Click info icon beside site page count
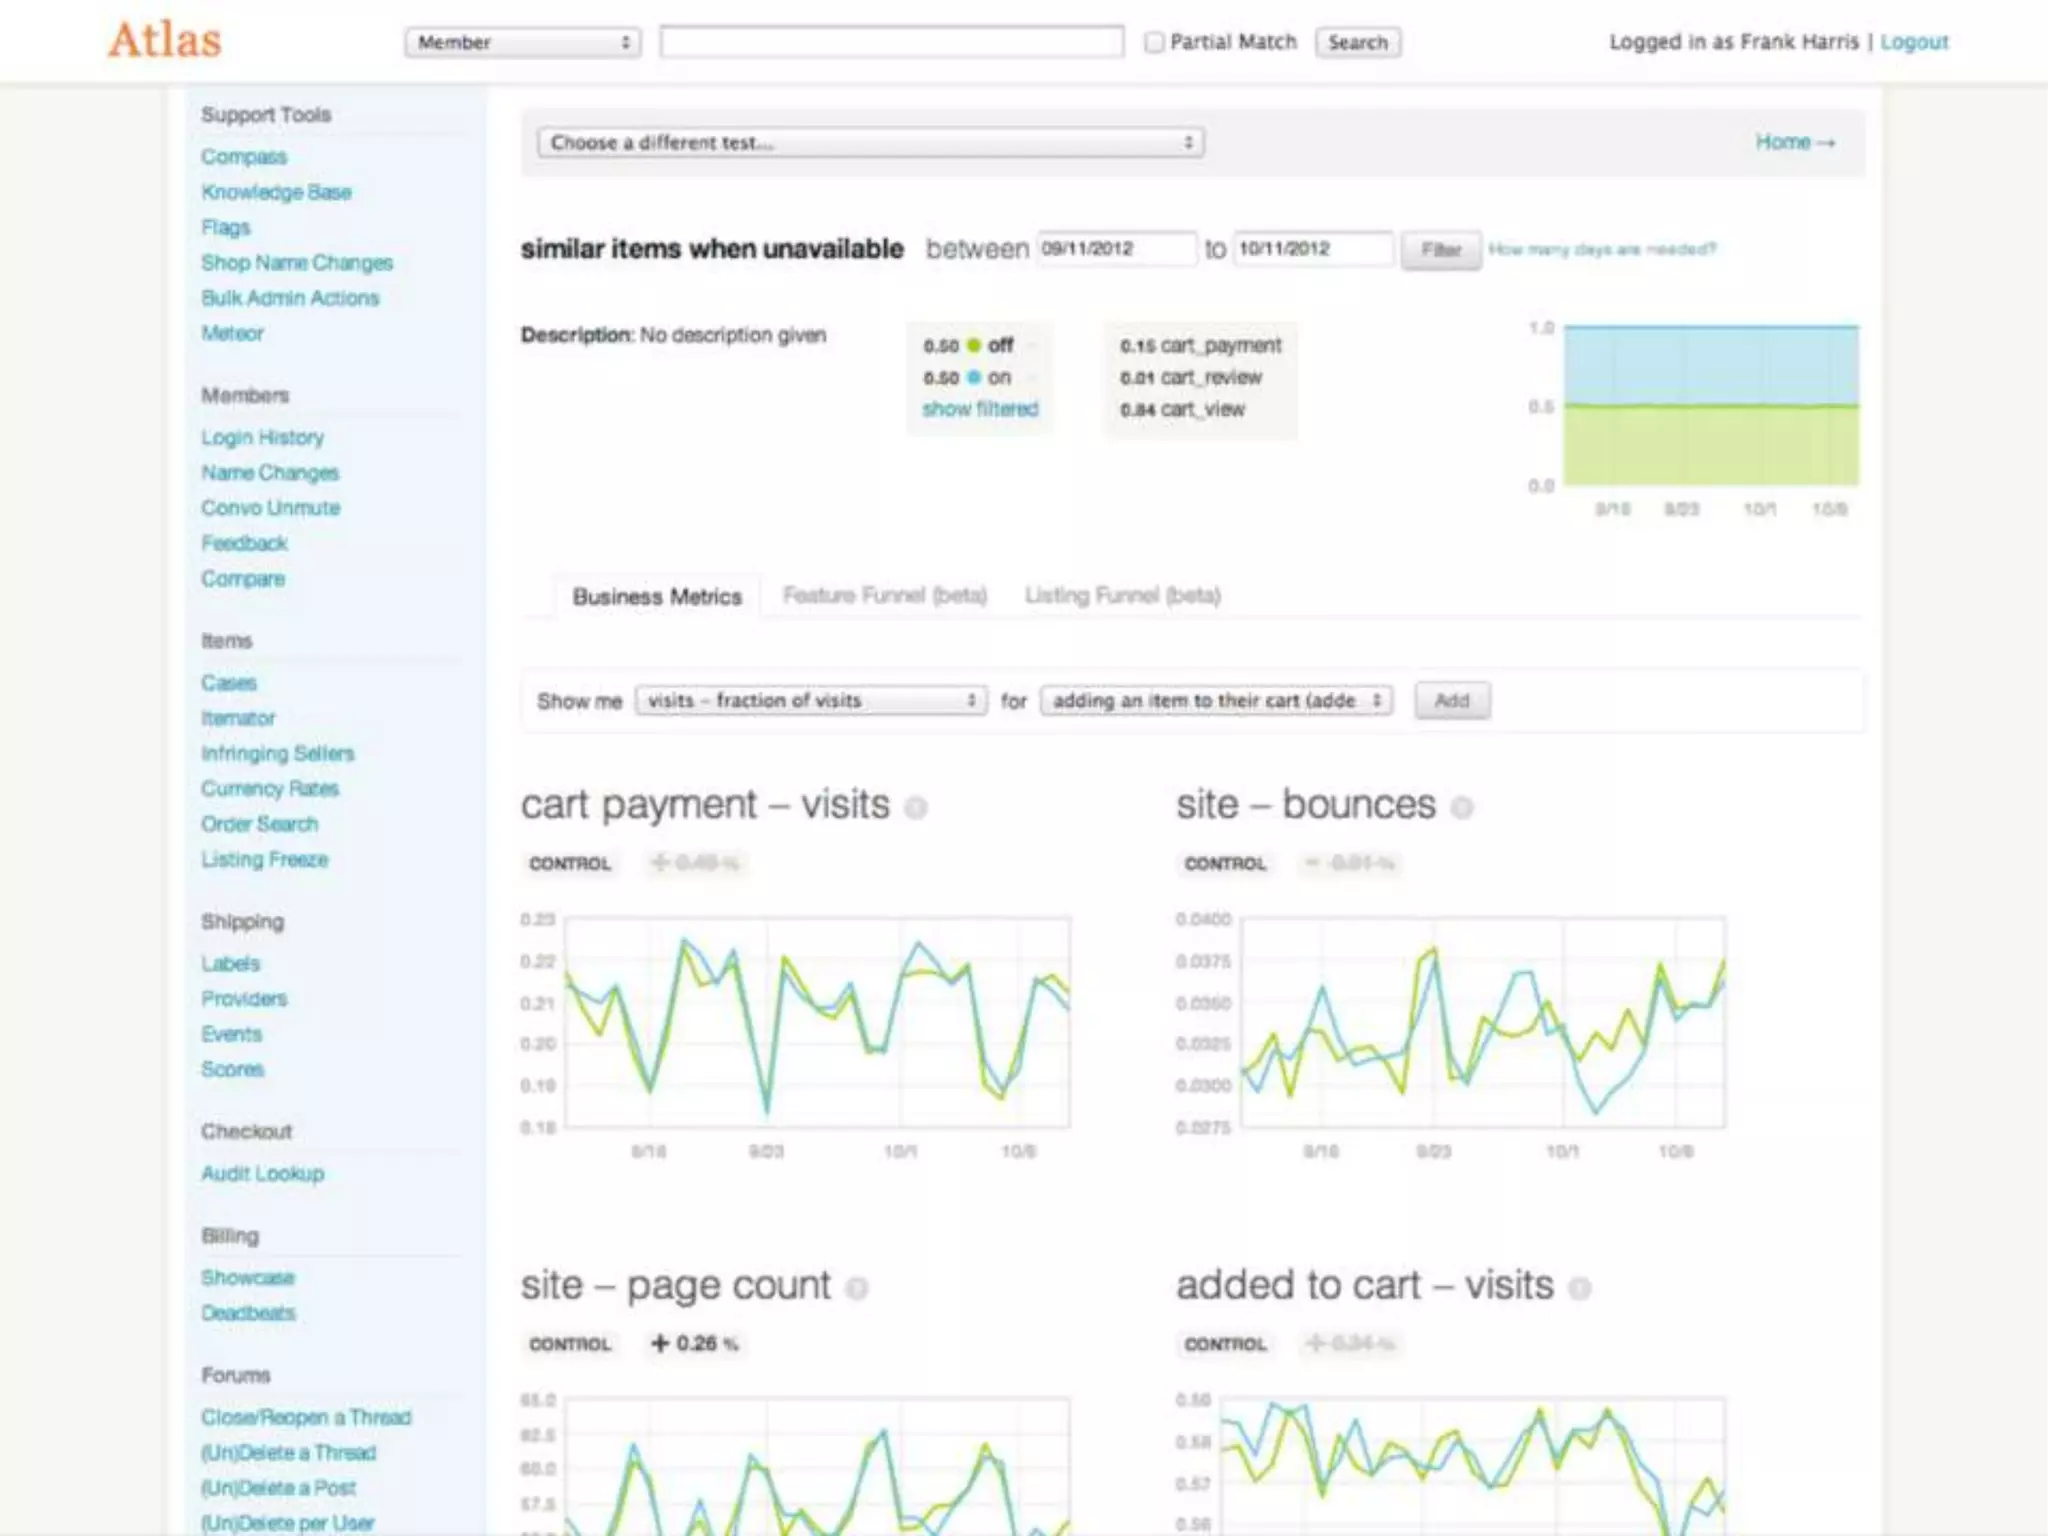 [856, 1288]
